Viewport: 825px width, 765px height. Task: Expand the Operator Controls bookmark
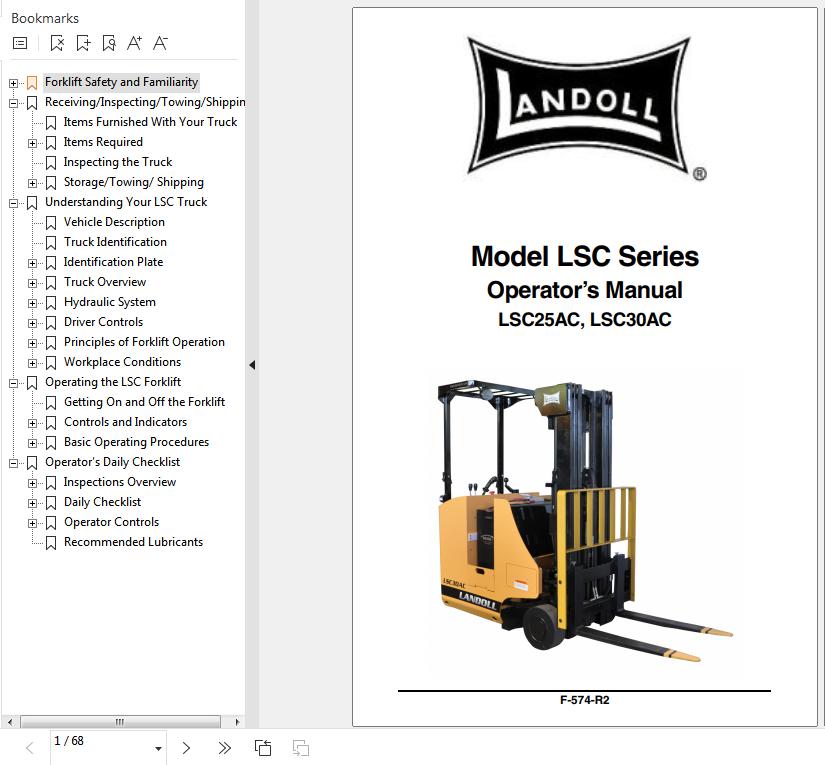(x=32, y=523)
